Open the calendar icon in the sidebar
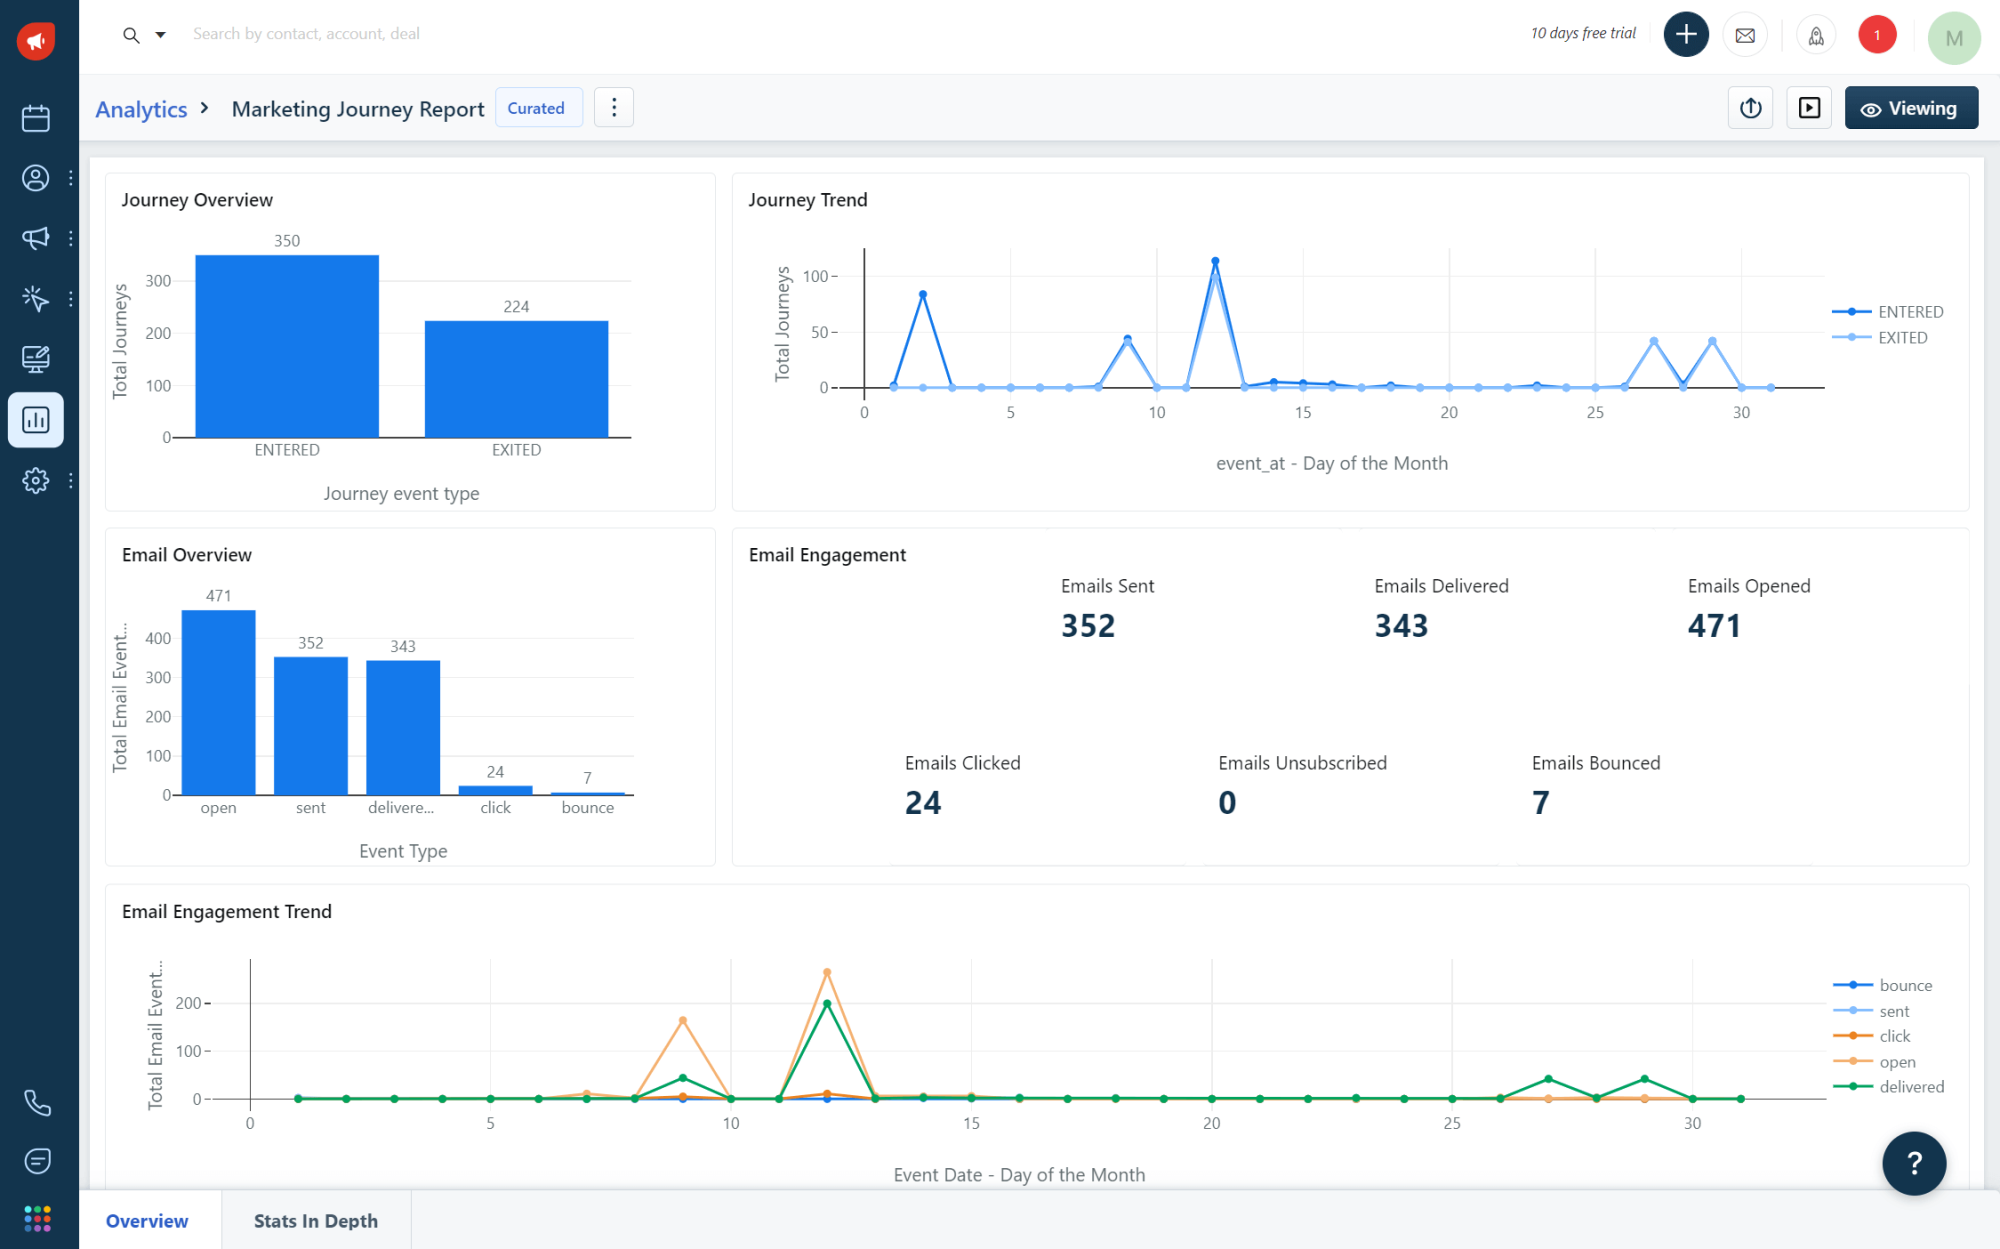Screen dimensions: 2000x1249 (x=36, y=117)
